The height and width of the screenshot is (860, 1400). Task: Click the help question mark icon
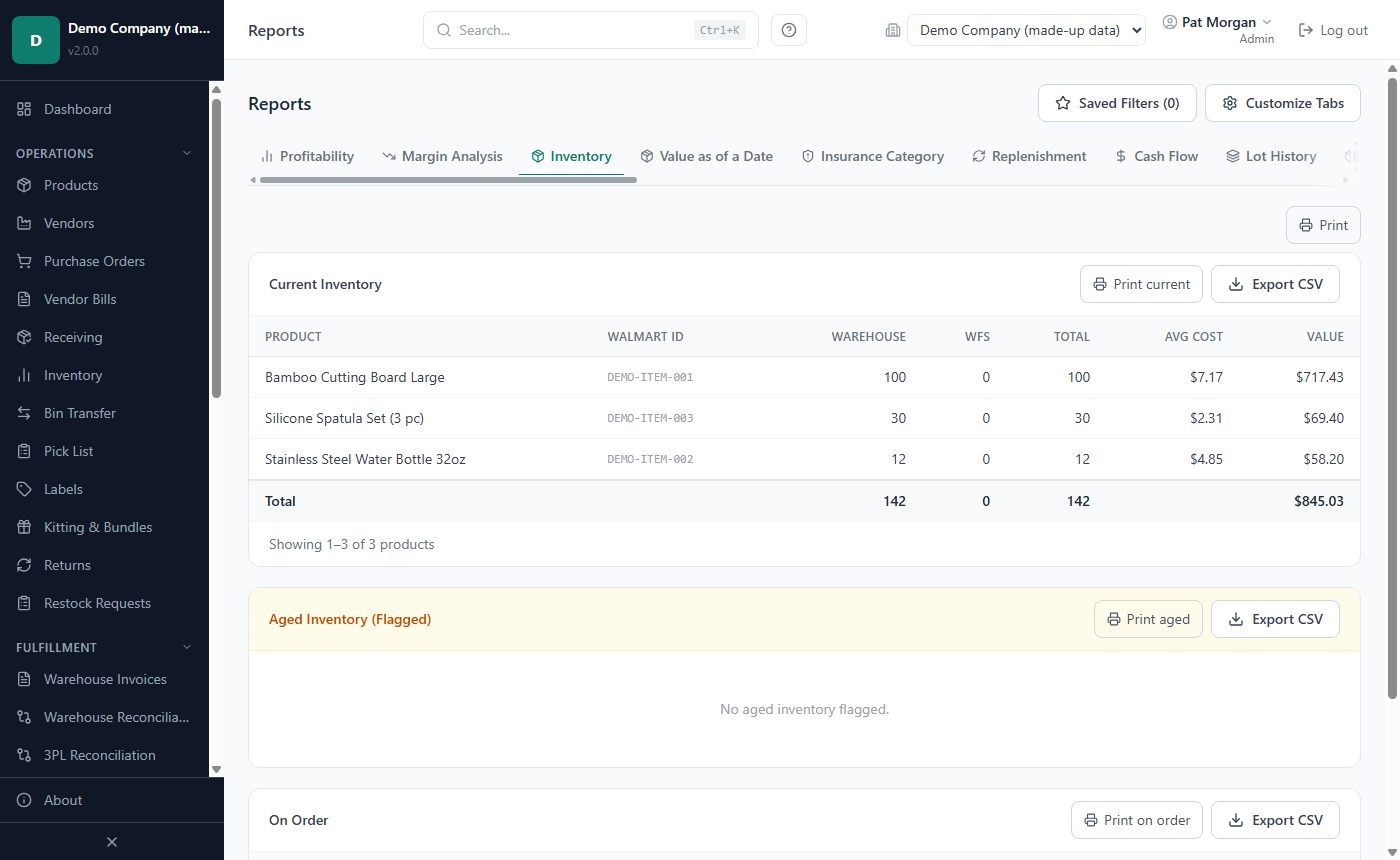(789, 30)
